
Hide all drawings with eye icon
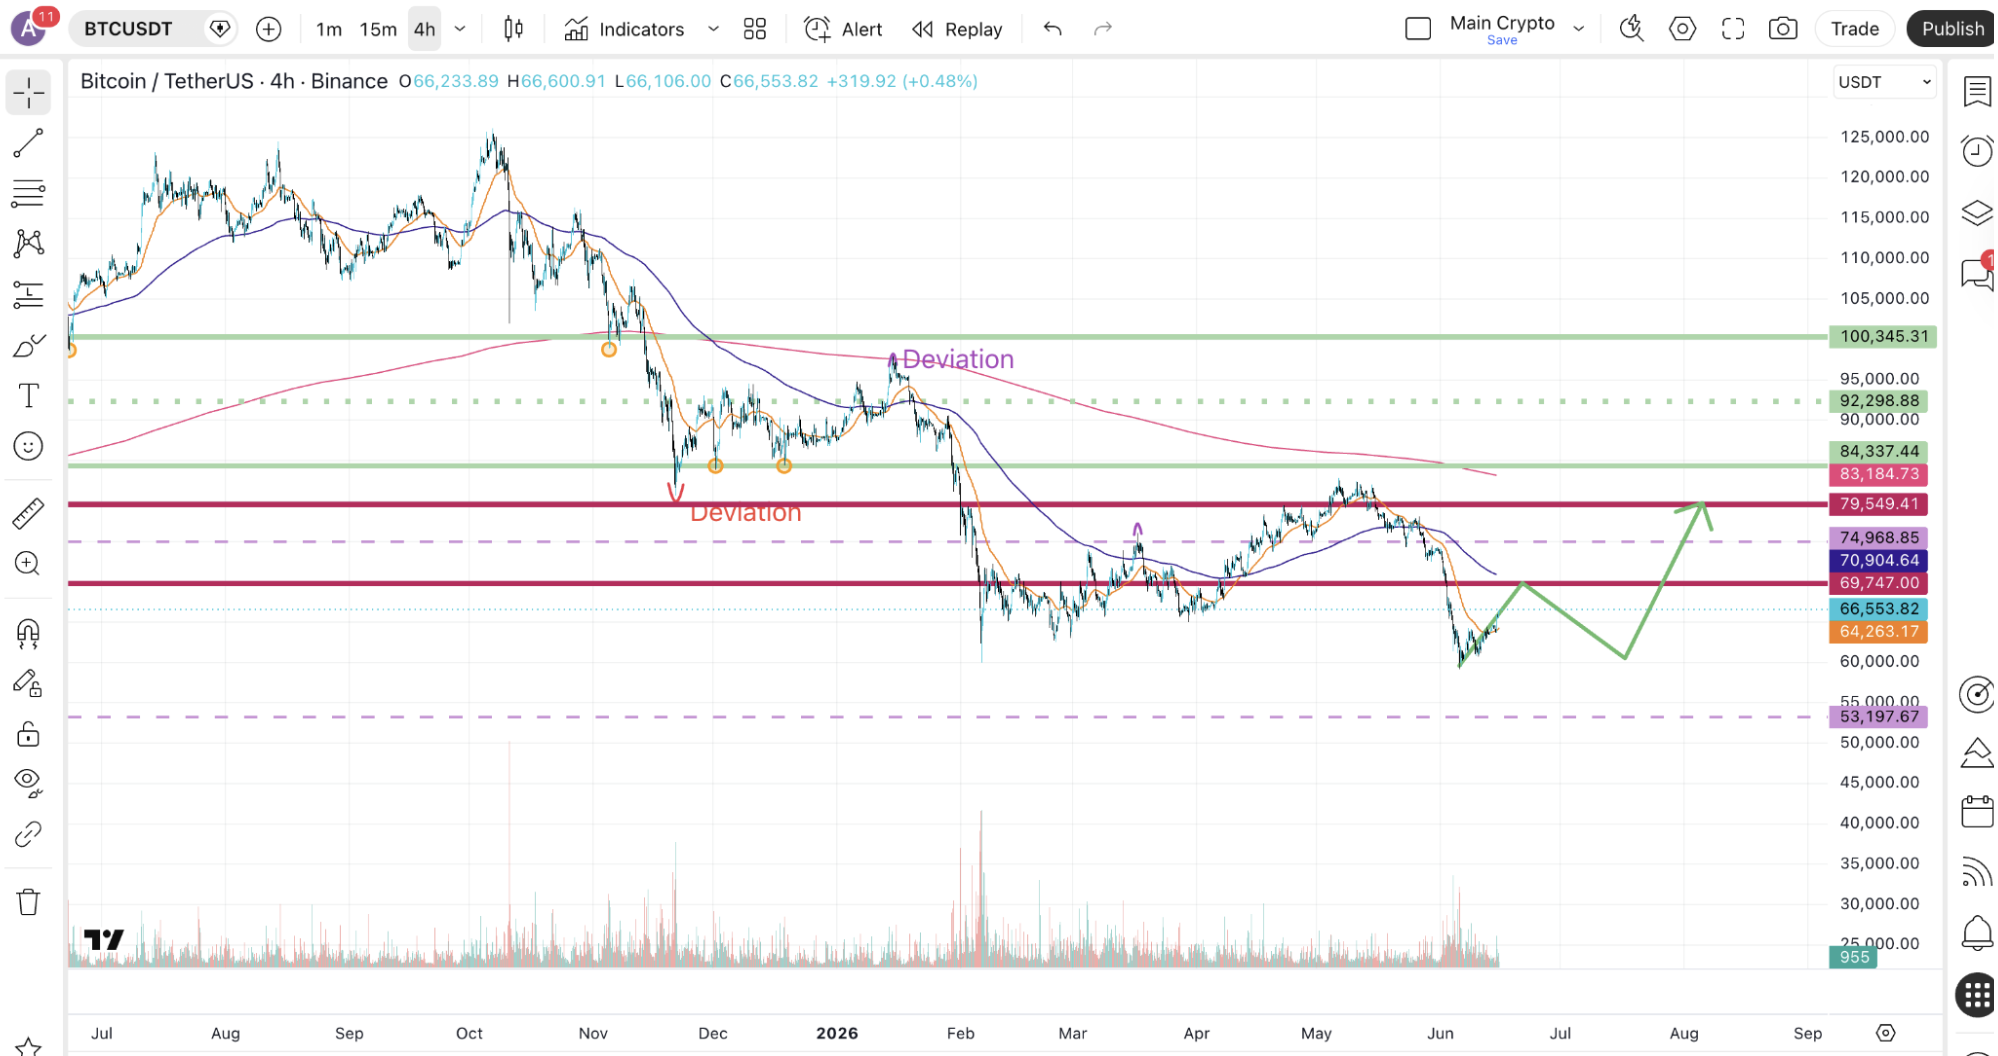[28, 783]
